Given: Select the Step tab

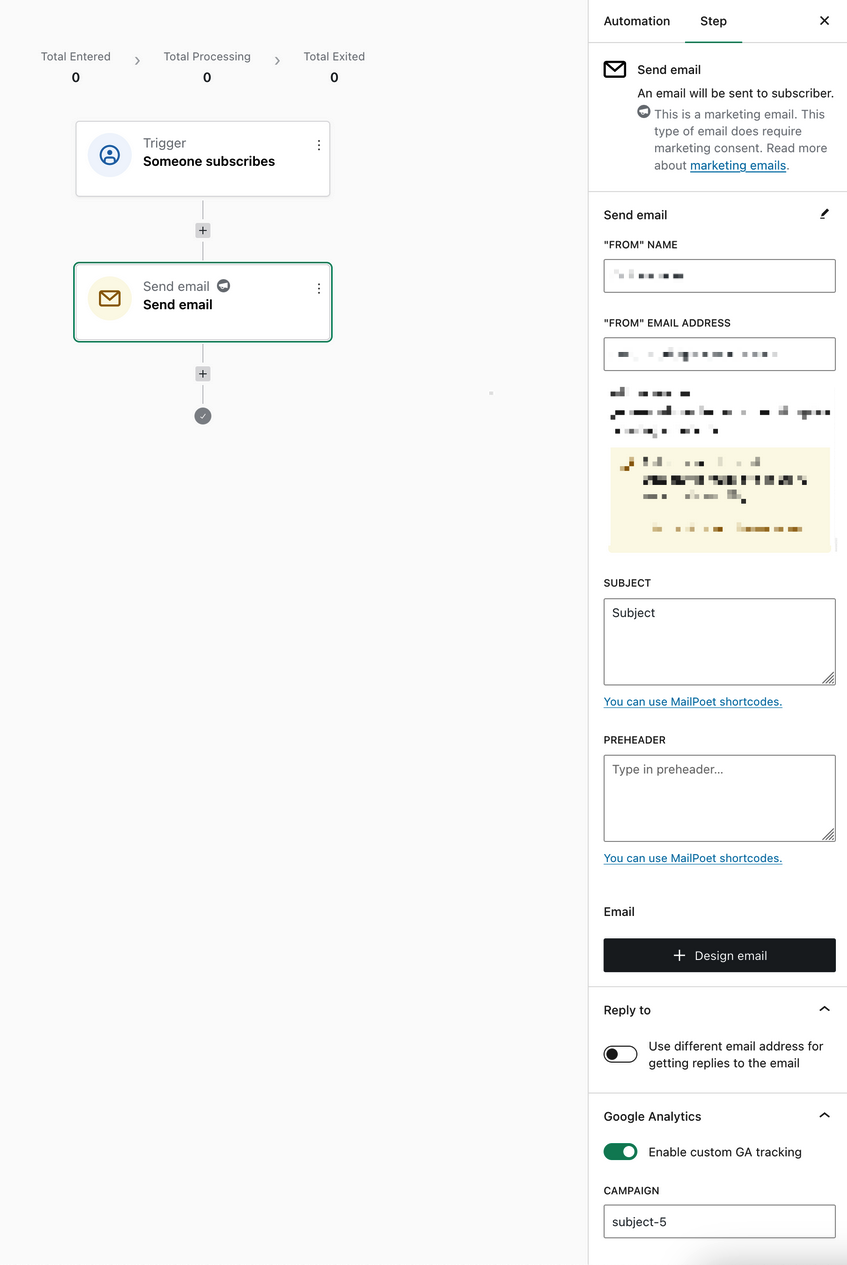Looking at the screenshot, I should pos(713,21).
